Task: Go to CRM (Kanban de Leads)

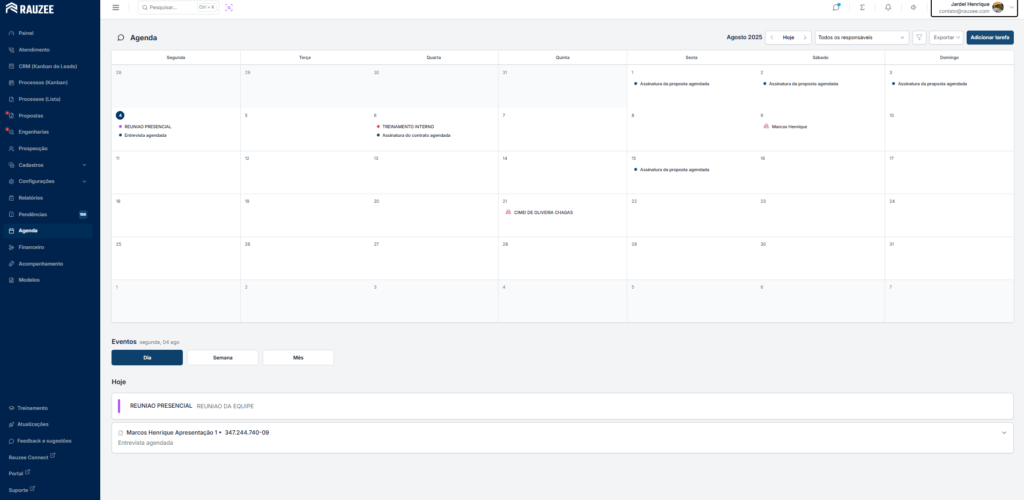Action: click(47, 66)
